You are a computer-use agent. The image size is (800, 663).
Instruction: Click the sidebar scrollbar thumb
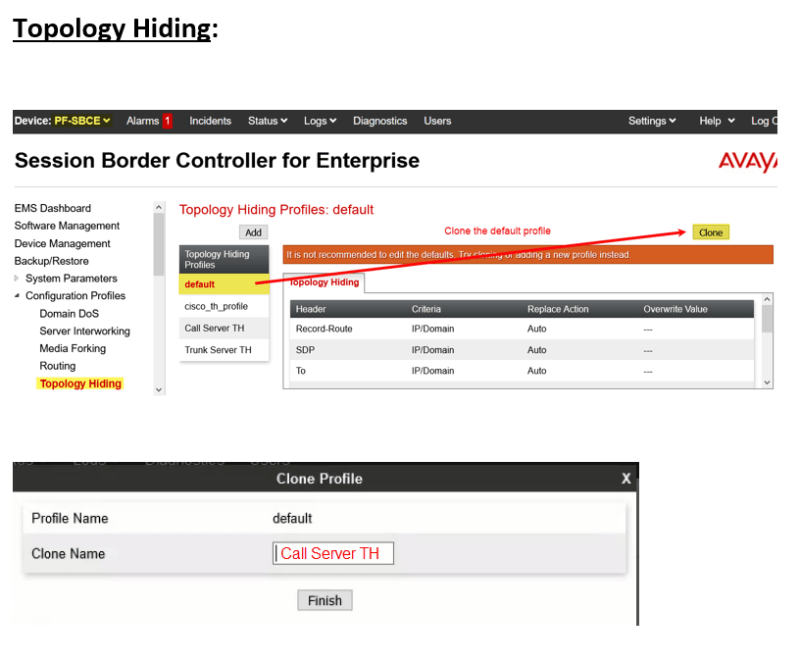[x=159, y=244]
